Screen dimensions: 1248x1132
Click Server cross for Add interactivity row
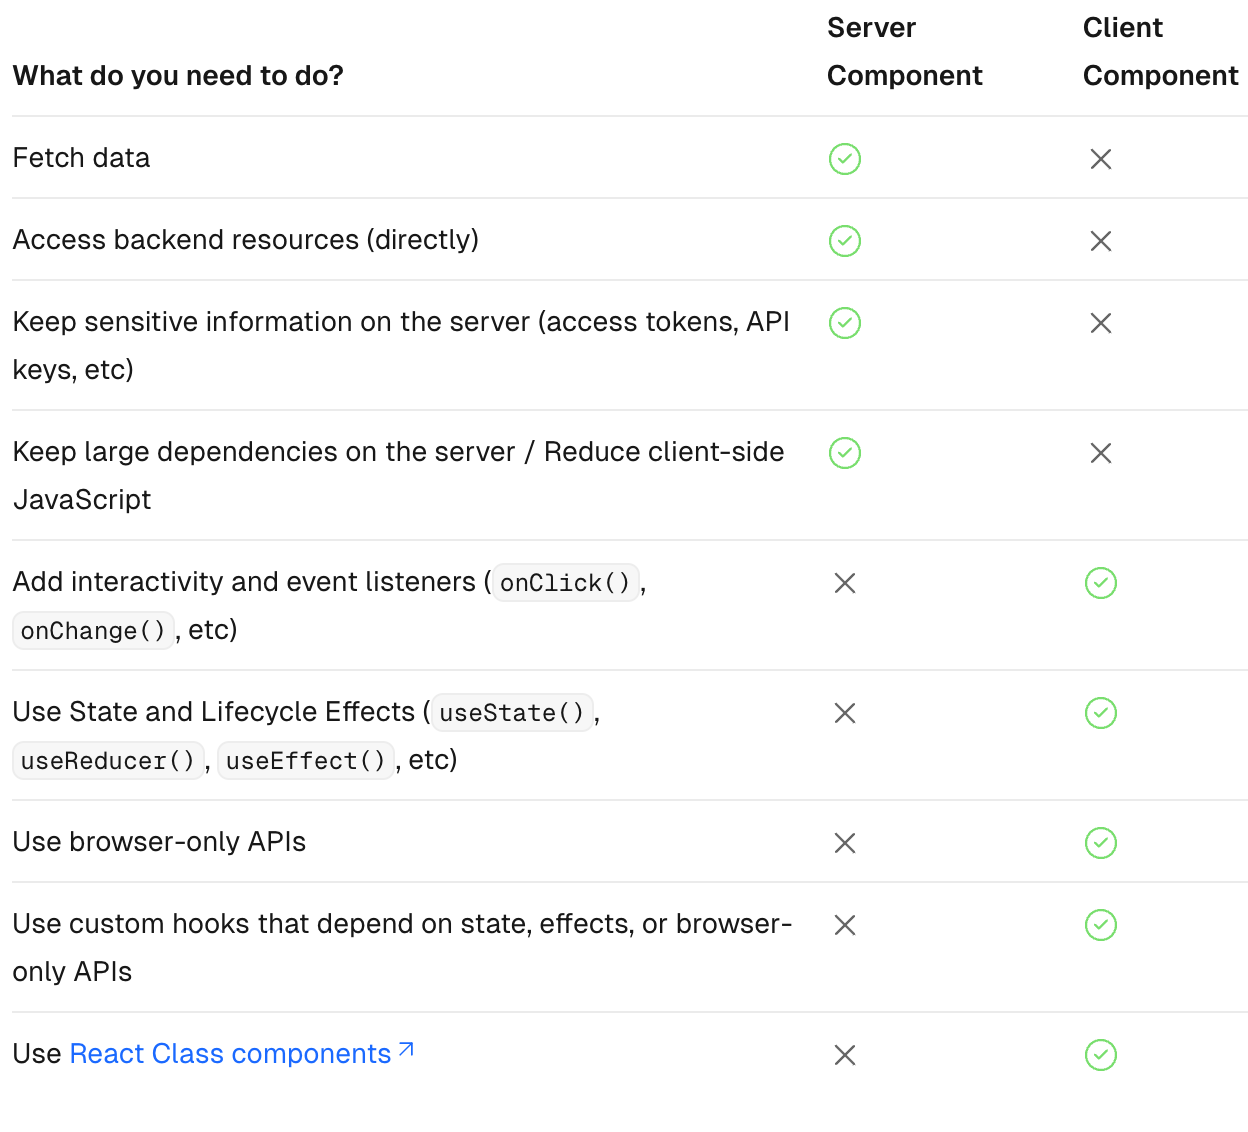pos(845,583)
